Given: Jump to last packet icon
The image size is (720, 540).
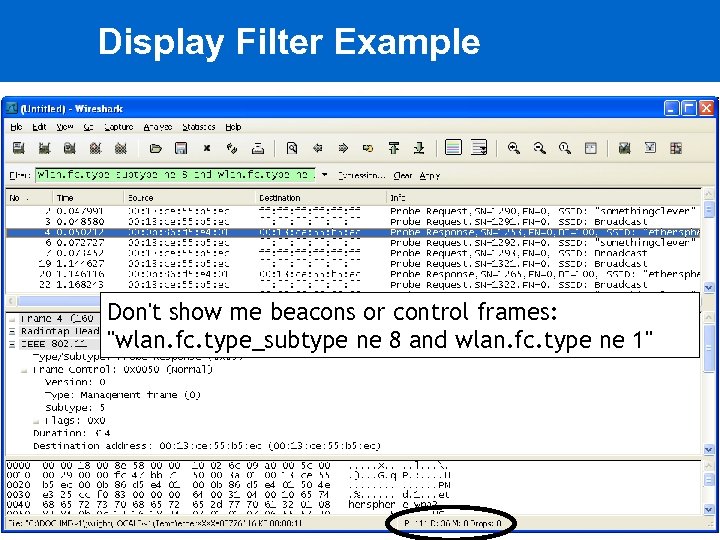Looking at the screenshot, I should (x=419, y=148).
